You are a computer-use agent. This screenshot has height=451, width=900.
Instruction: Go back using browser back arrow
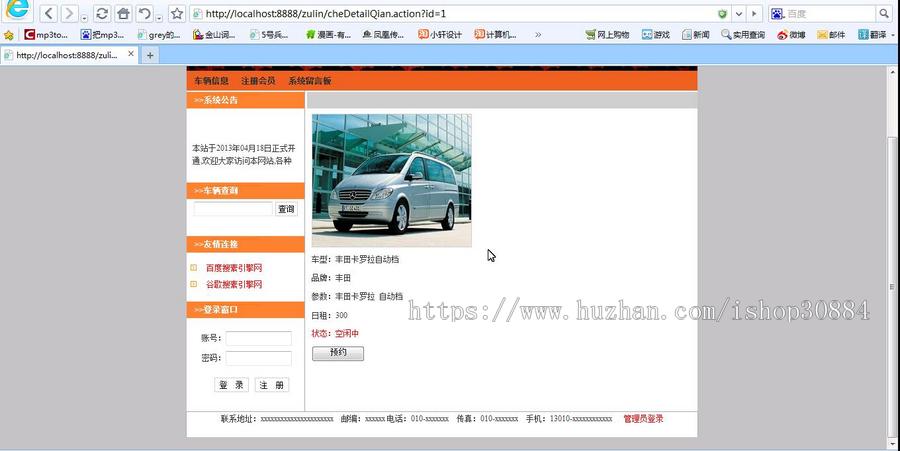[x=49, y=13]
